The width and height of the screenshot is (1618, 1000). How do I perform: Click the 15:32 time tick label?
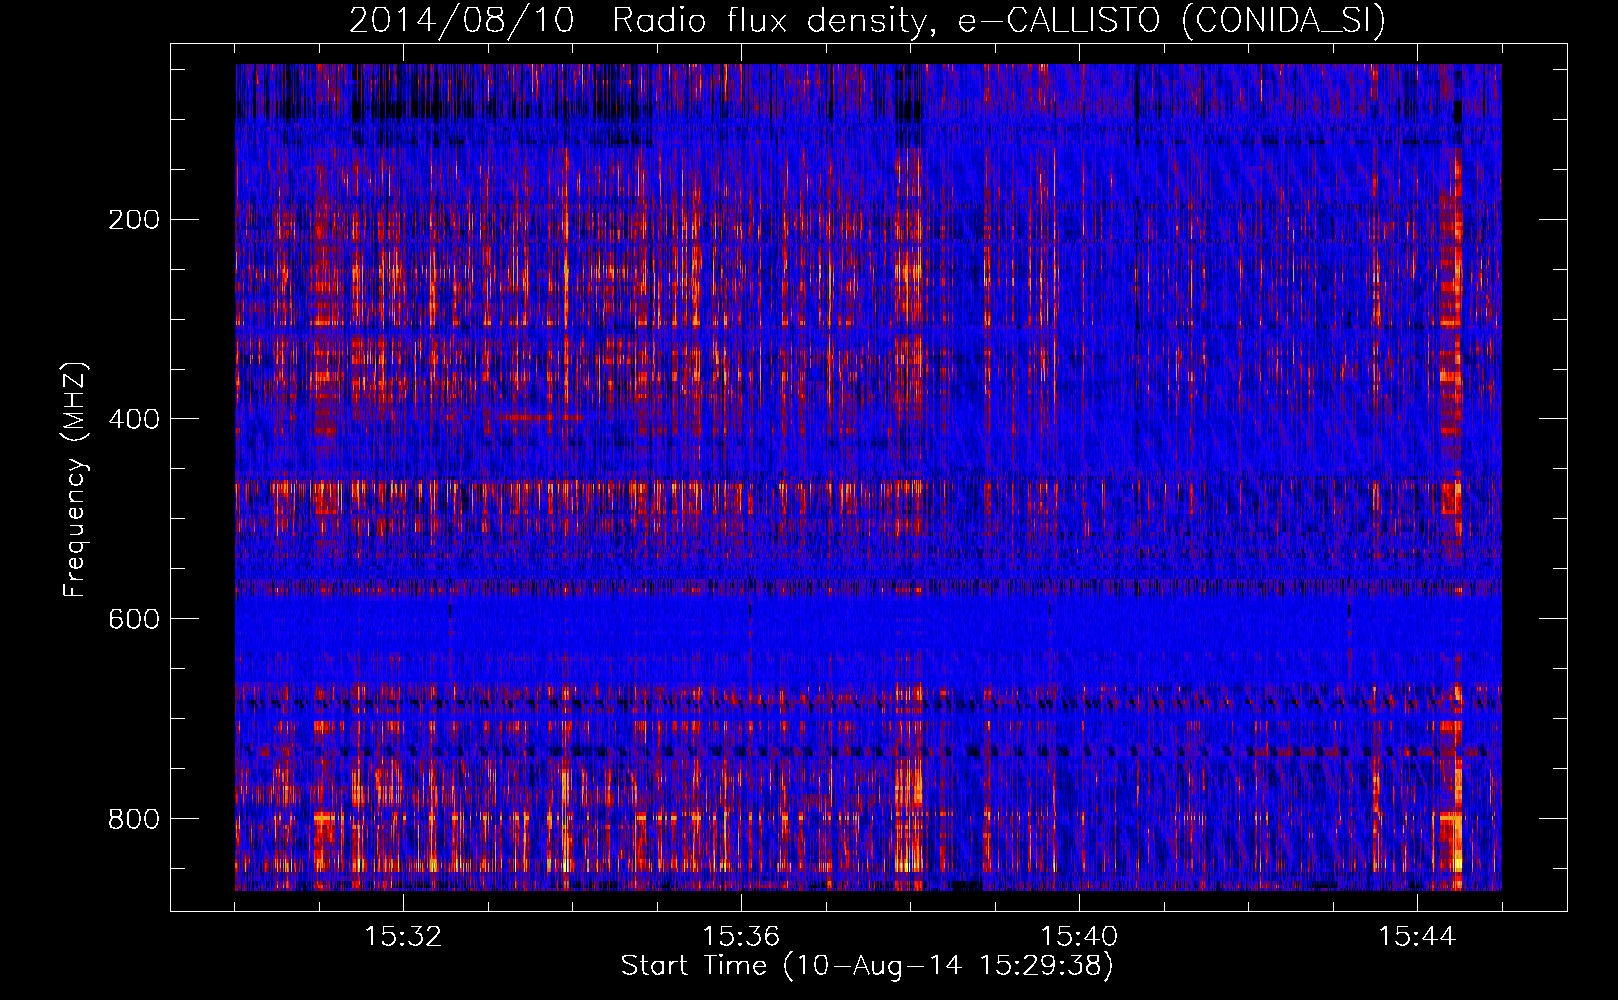coord(403,937)
